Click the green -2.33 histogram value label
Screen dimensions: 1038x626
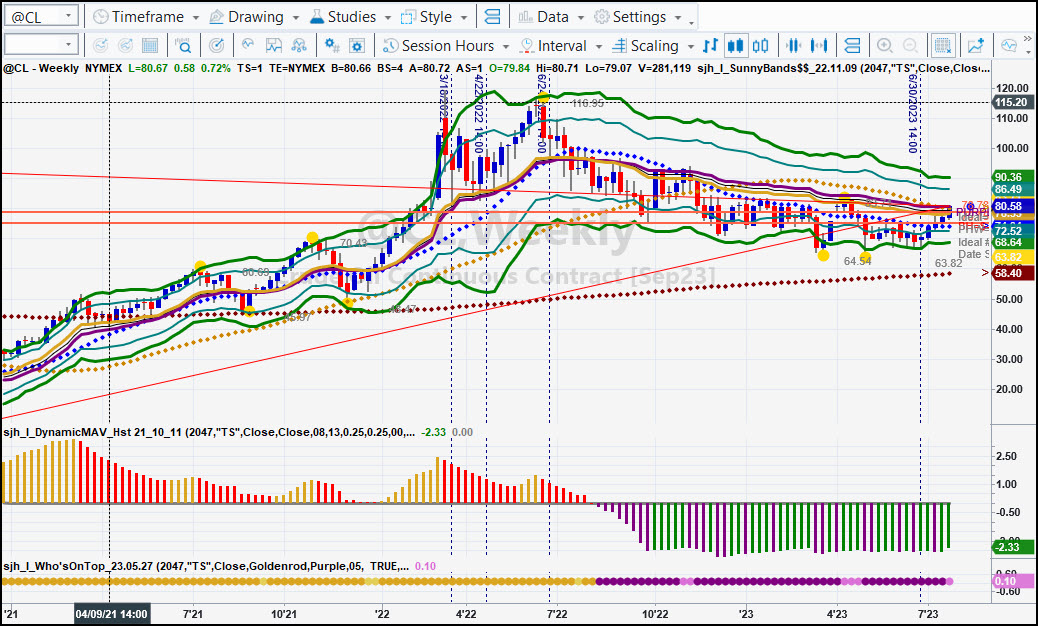1012,547
